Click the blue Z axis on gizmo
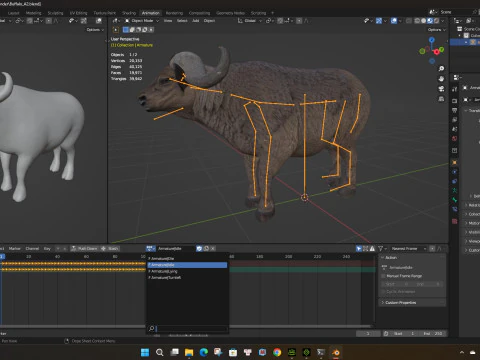Screen dimensions: 480x360 click(x=432, y=40)
